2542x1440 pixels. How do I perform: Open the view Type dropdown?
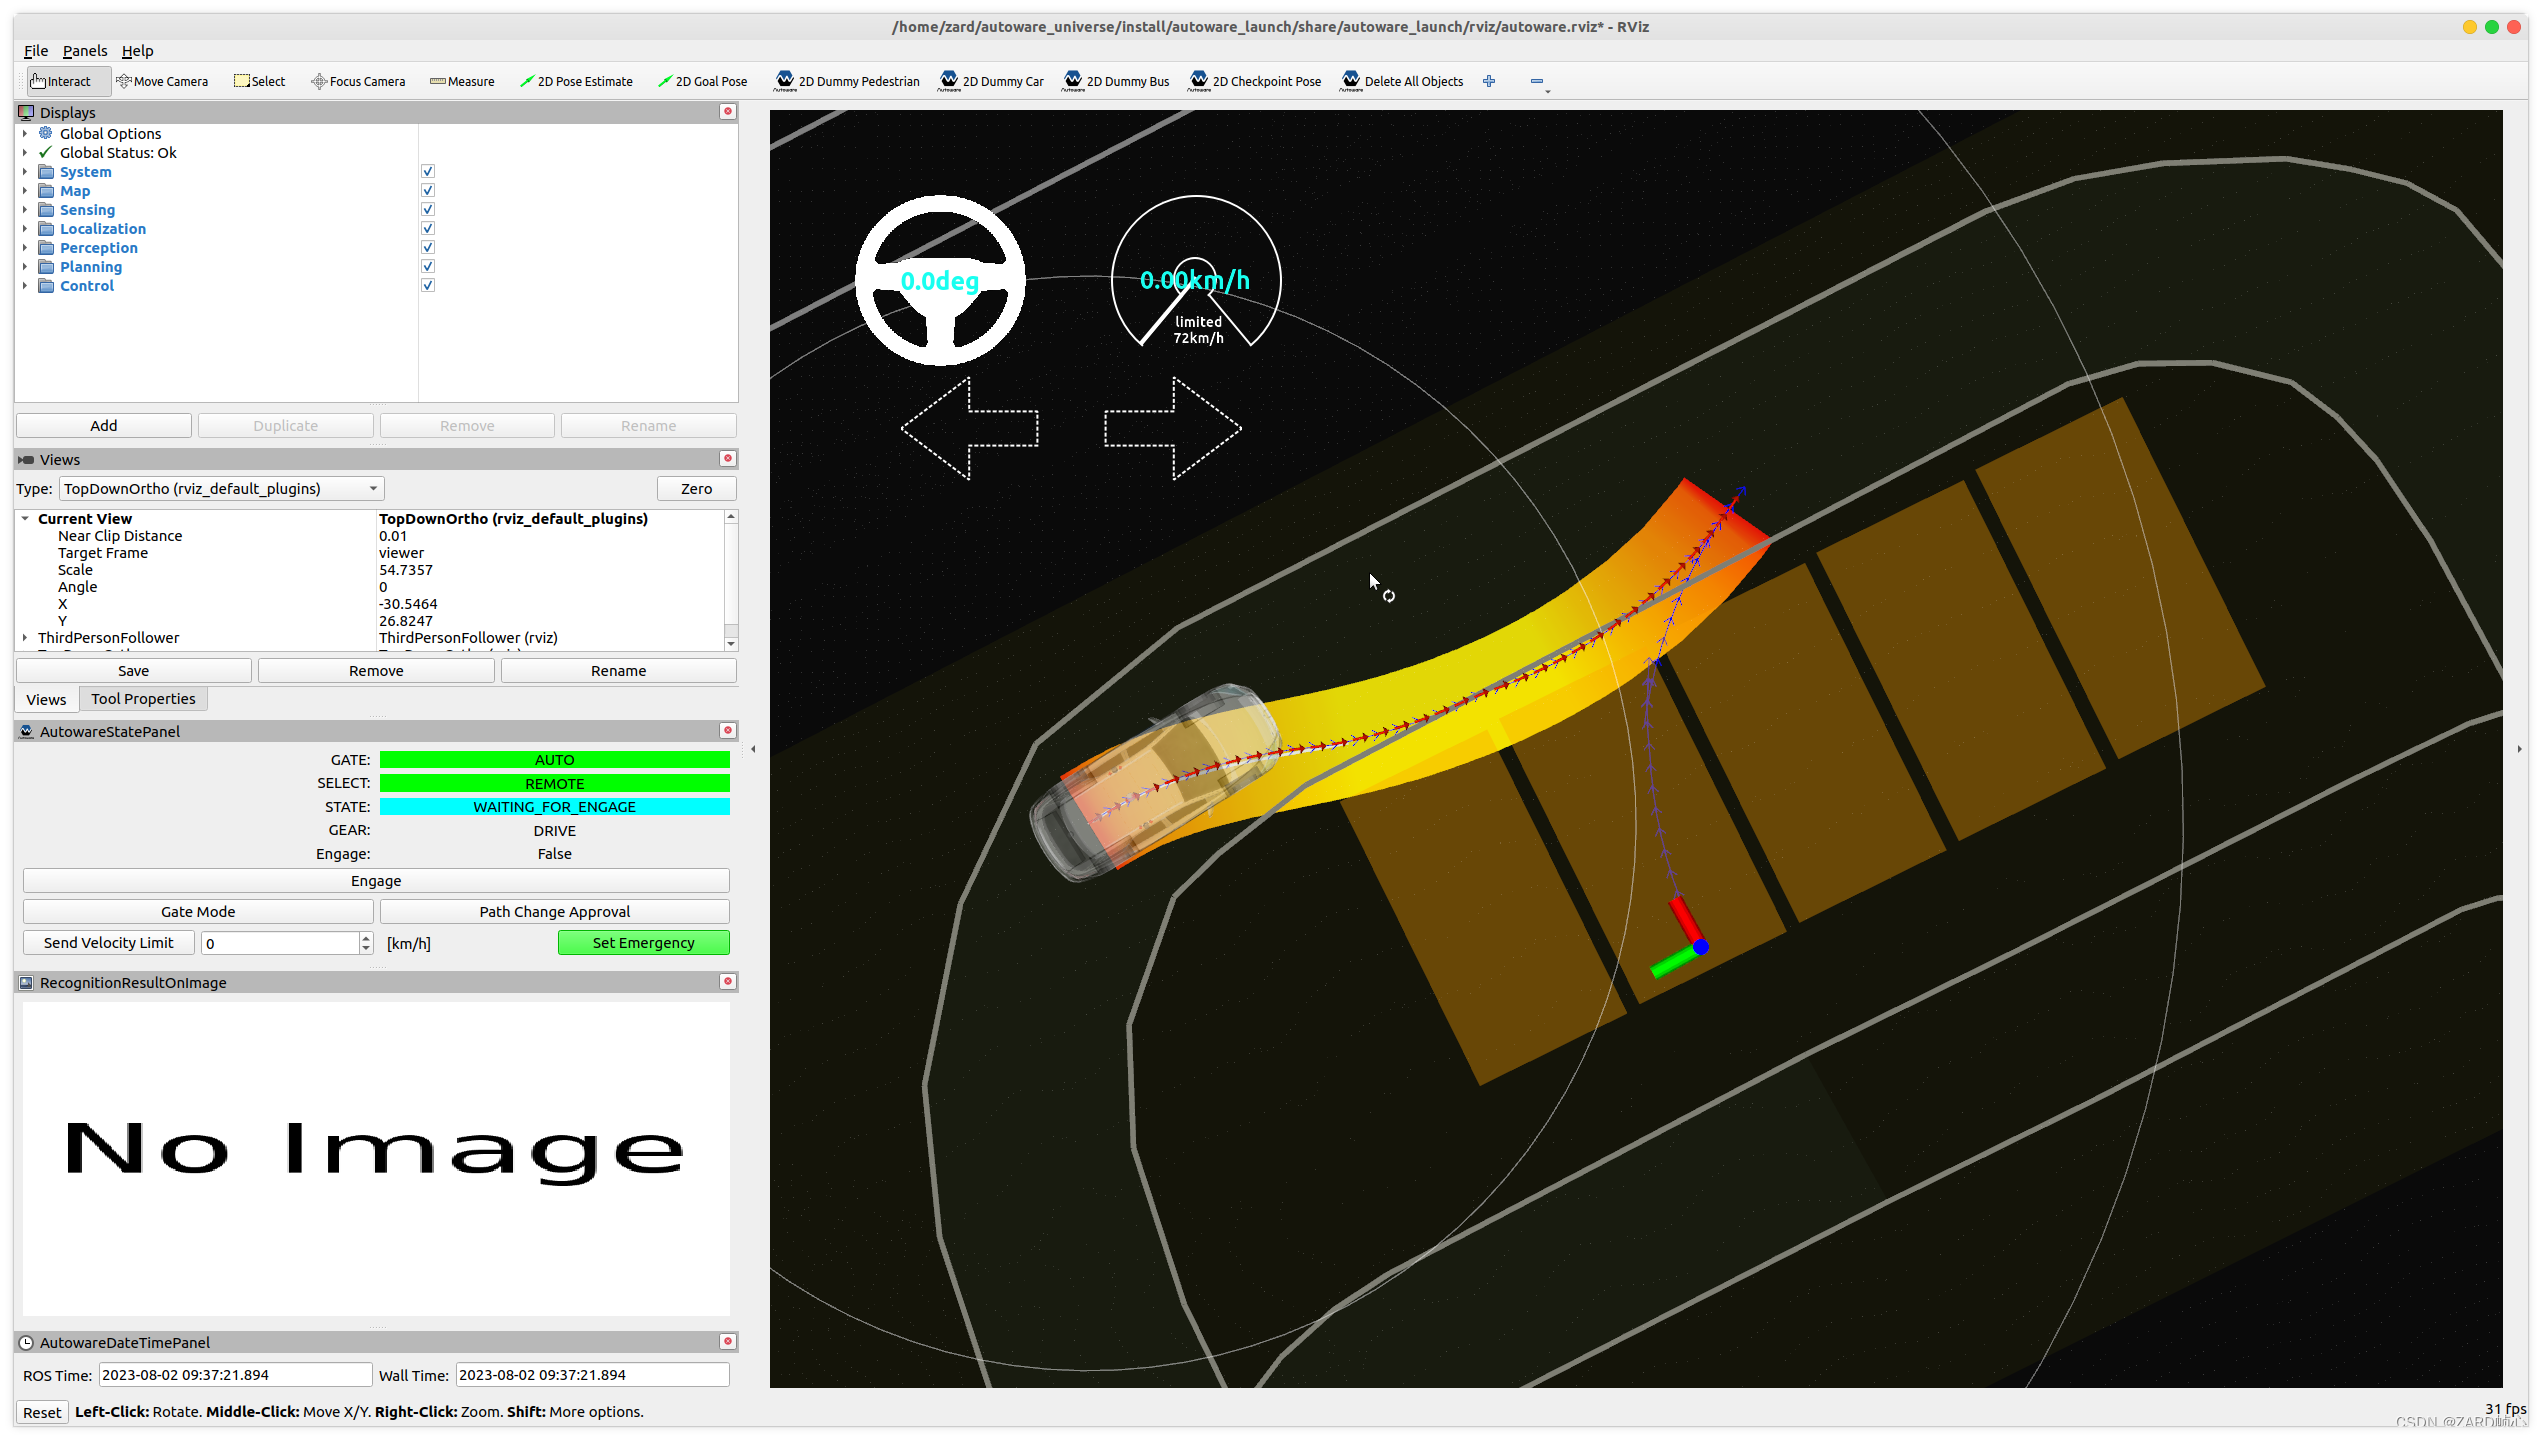tap(221, 488)
